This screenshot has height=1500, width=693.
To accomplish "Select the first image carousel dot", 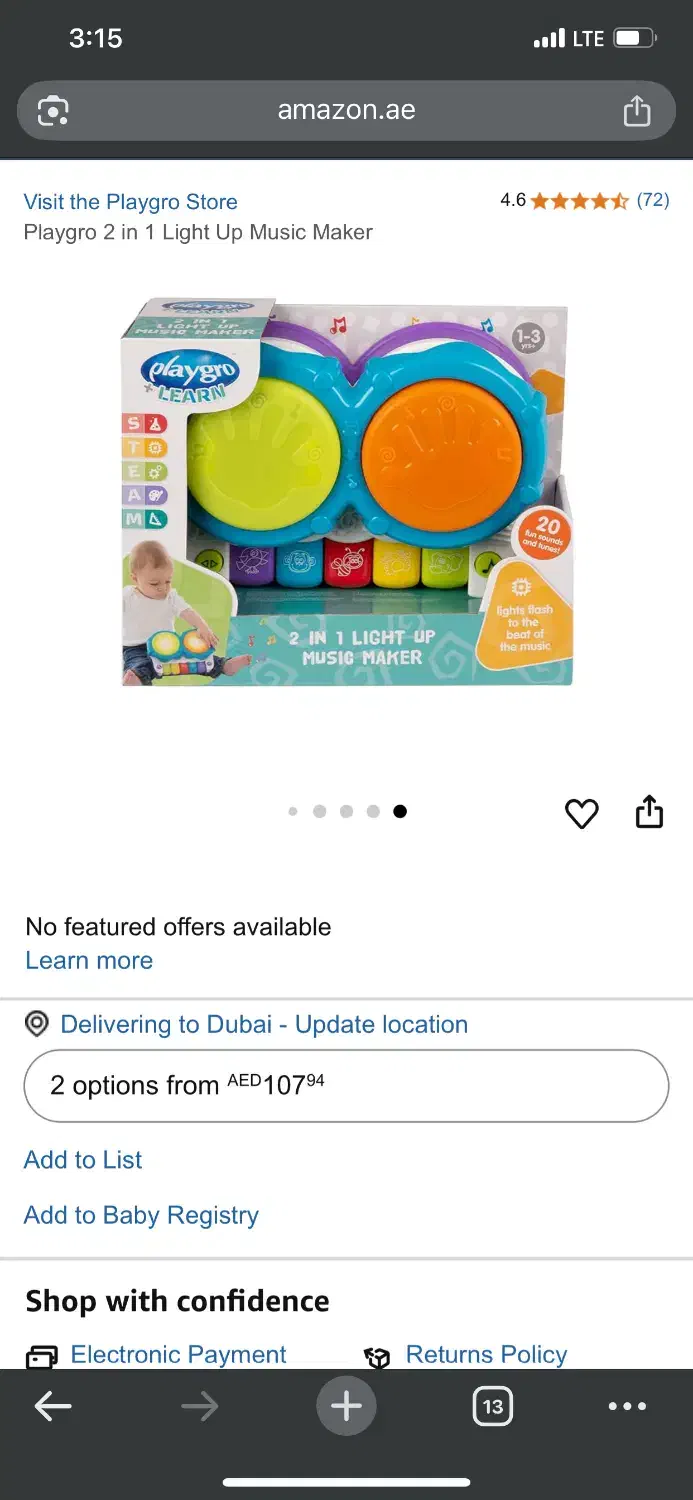I will pos(293,811).
